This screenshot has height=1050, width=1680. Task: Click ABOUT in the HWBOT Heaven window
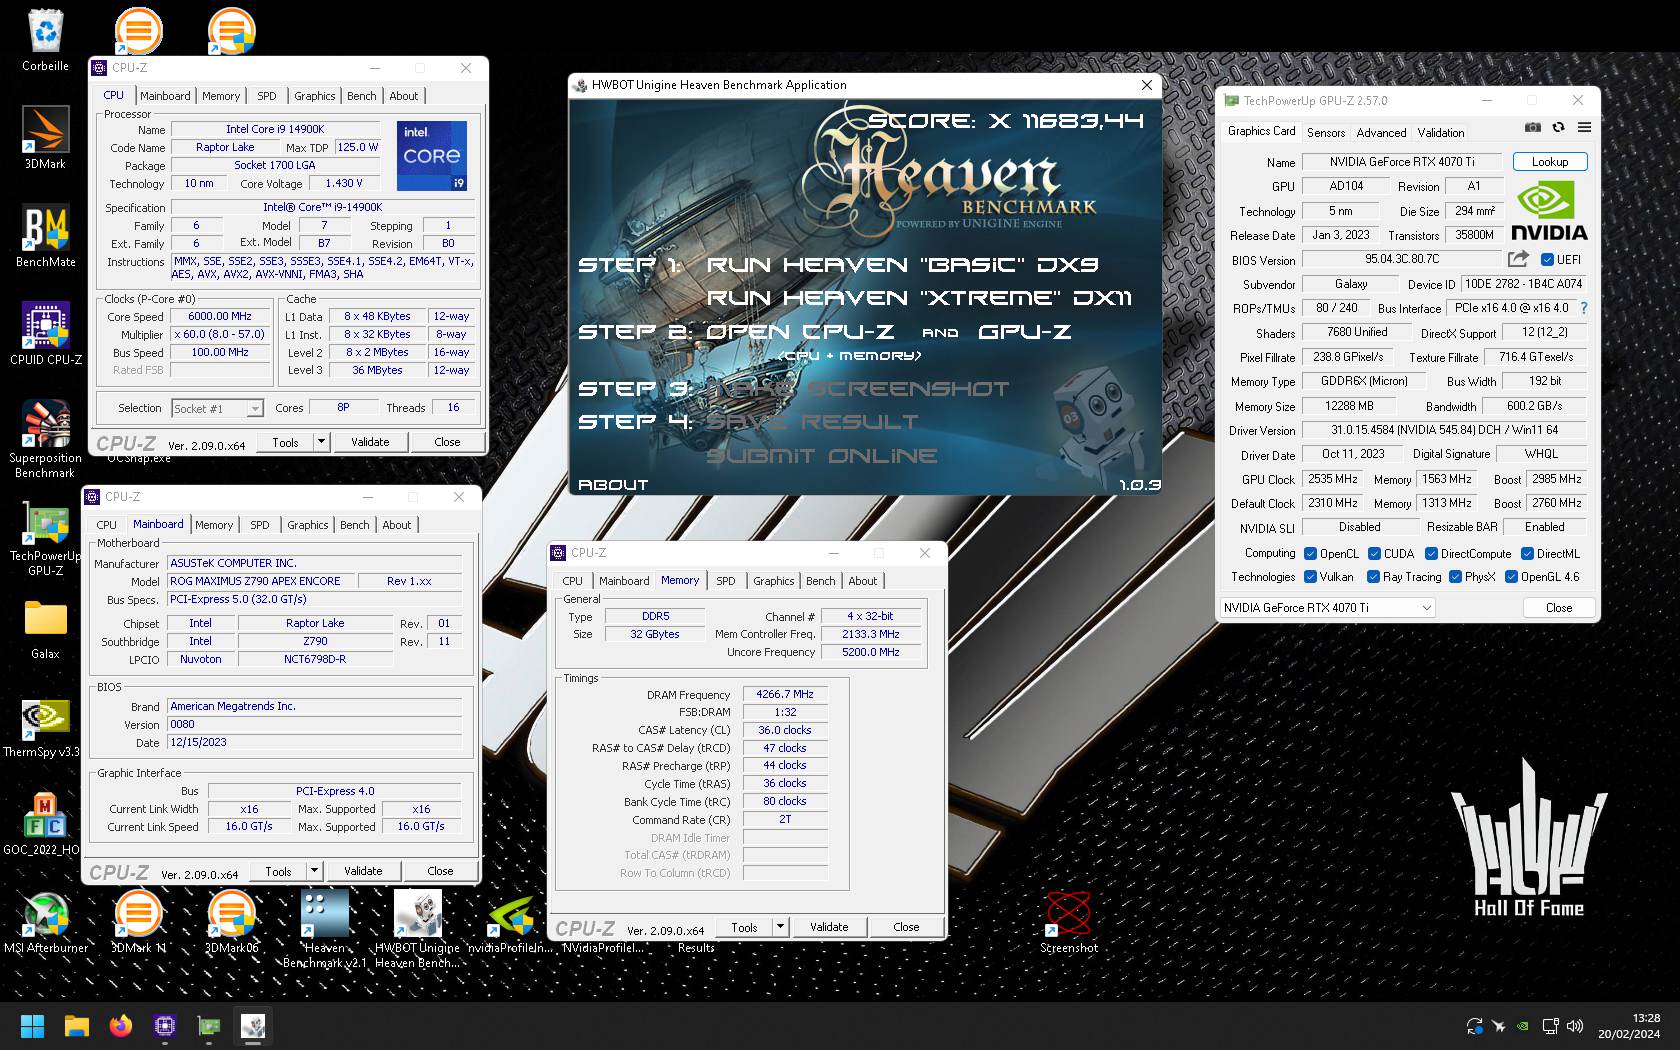tap(613, 484)
